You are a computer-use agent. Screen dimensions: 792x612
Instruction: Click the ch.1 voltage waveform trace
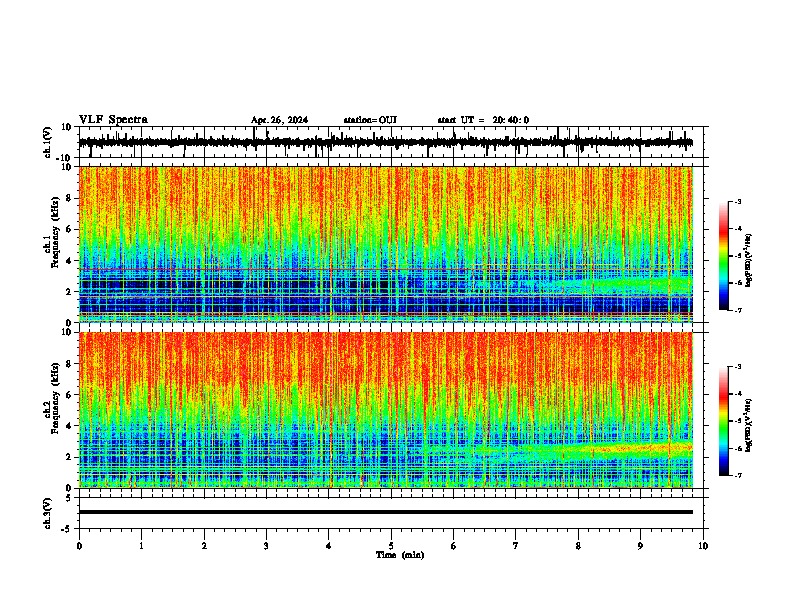click(386, 142)
